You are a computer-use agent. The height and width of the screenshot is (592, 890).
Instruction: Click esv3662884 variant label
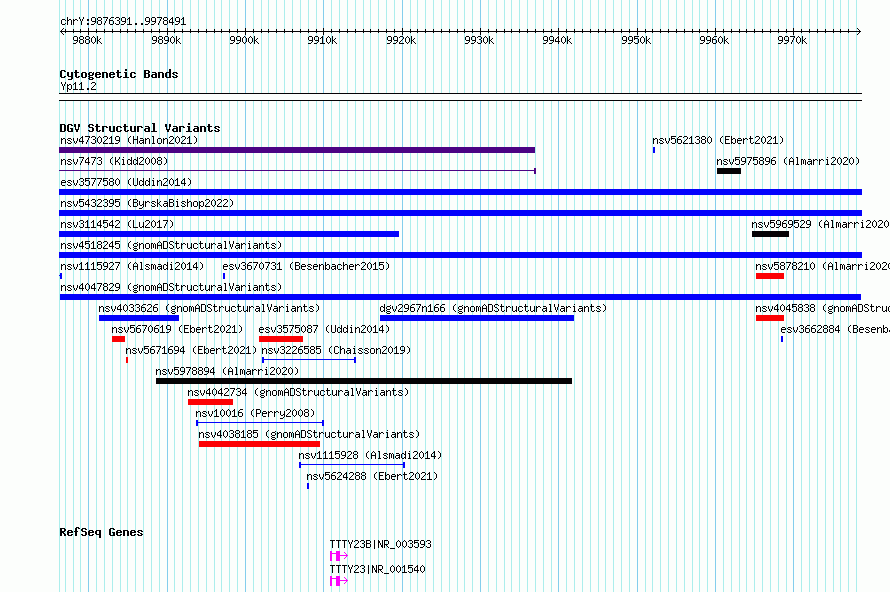[x=835, y=329]
